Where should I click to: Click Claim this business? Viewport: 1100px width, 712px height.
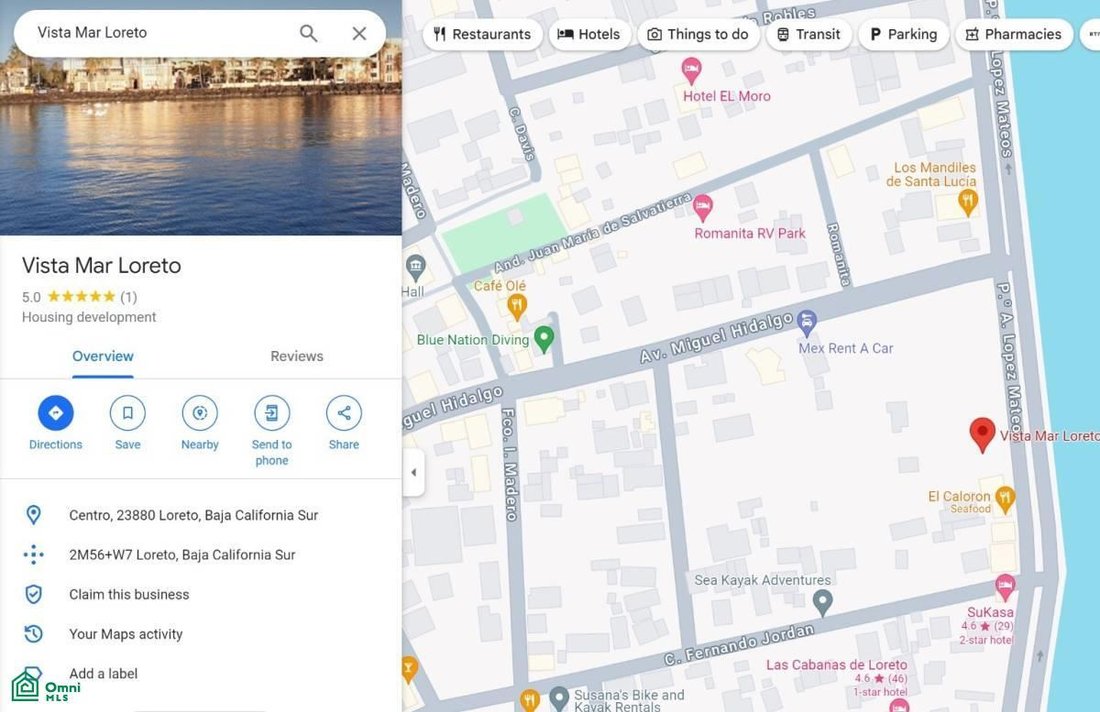[129, 595]
